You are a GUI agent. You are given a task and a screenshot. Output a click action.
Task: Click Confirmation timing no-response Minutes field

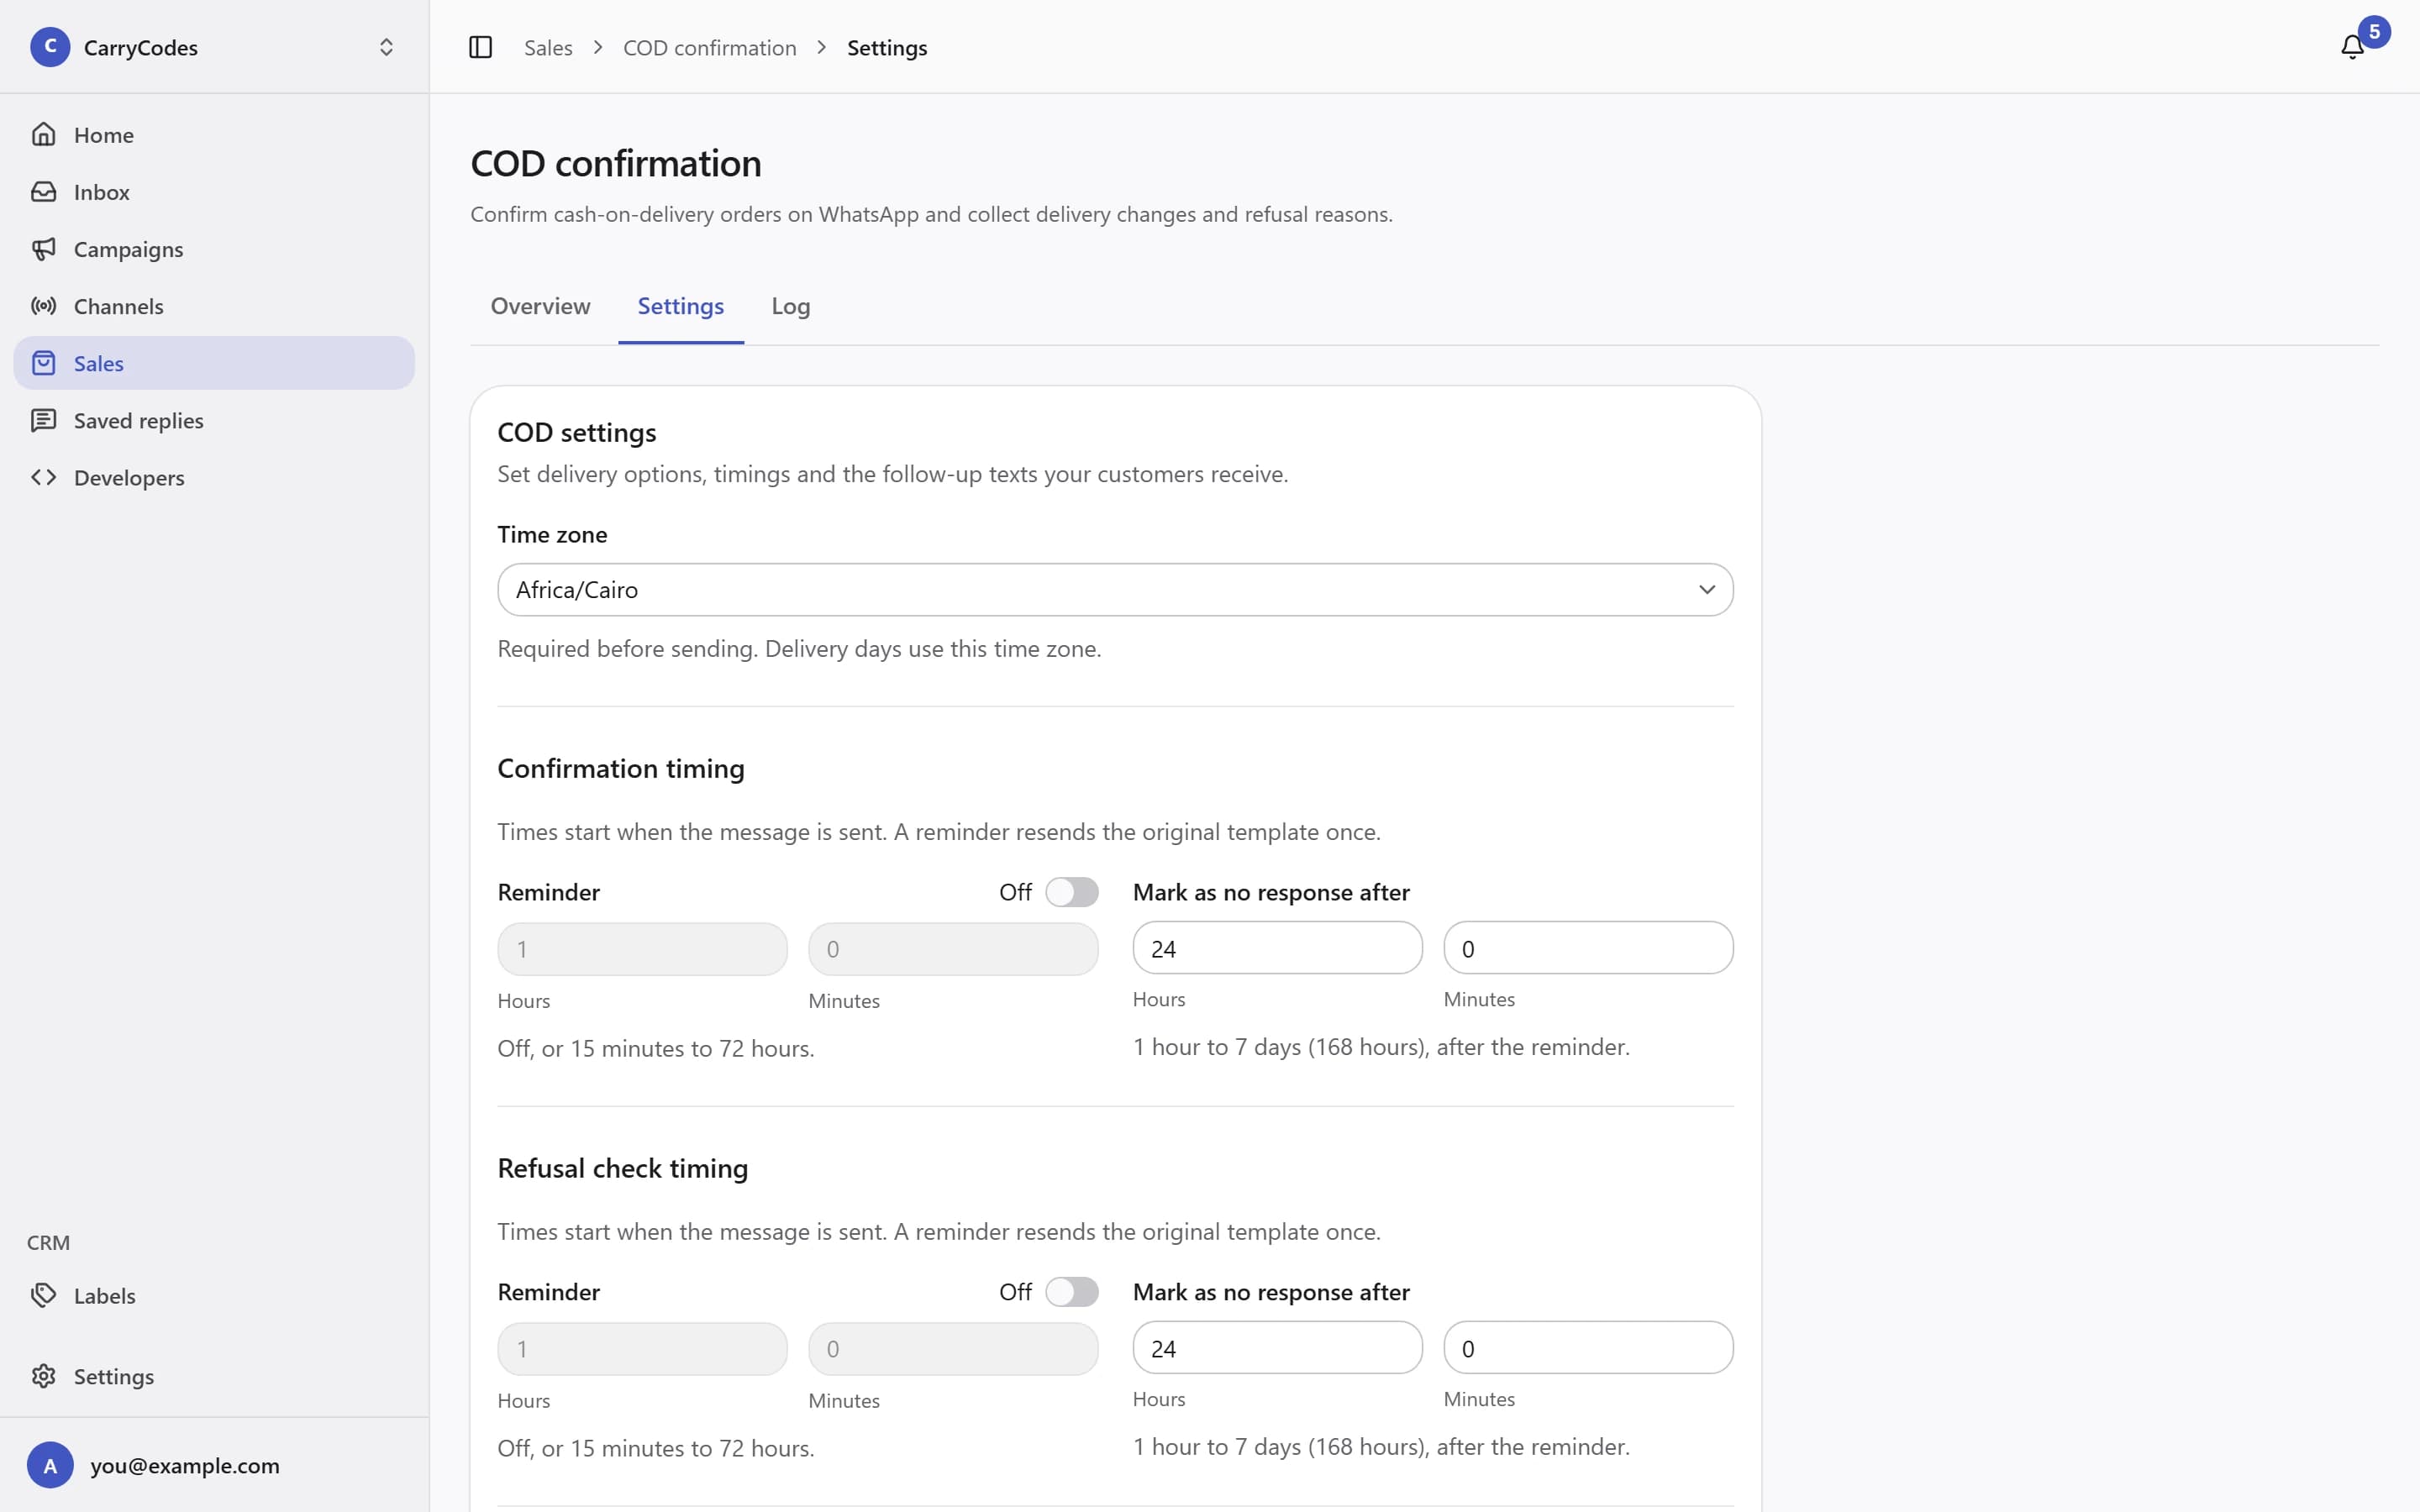[x=1588, y=948]
